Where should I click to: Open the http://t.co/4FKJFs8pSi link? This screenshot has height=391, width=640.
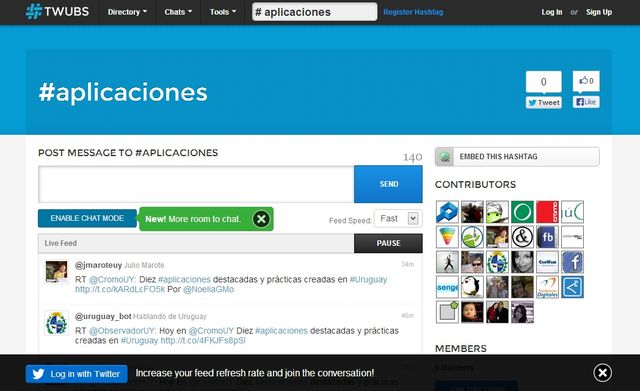[203, 340]
